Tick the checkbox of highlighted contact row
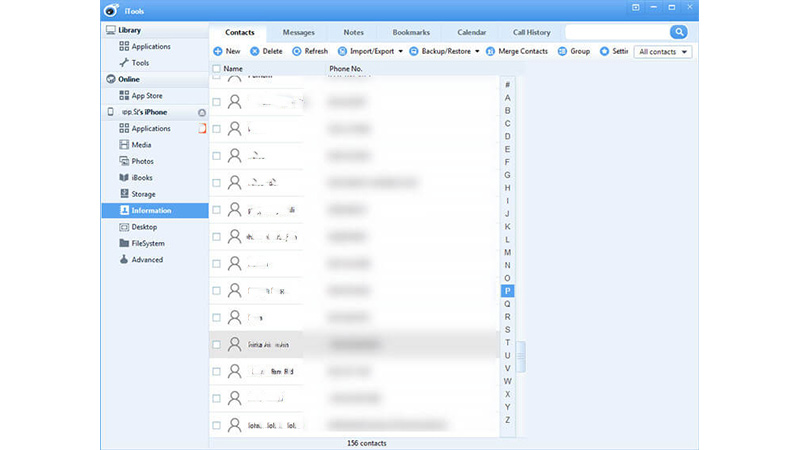Screen dimensions: 800x450 [x=216, y=343]
